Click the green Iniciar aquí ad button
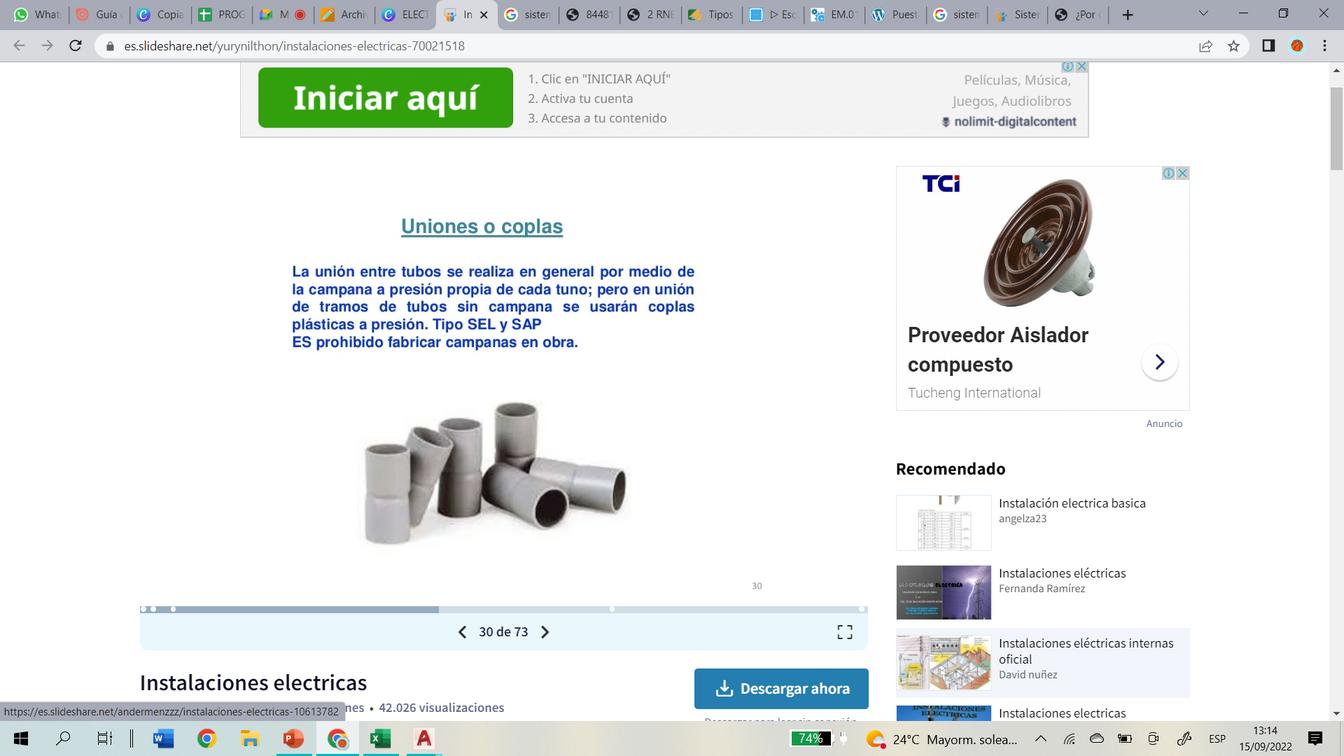 [x=385, y=98]
